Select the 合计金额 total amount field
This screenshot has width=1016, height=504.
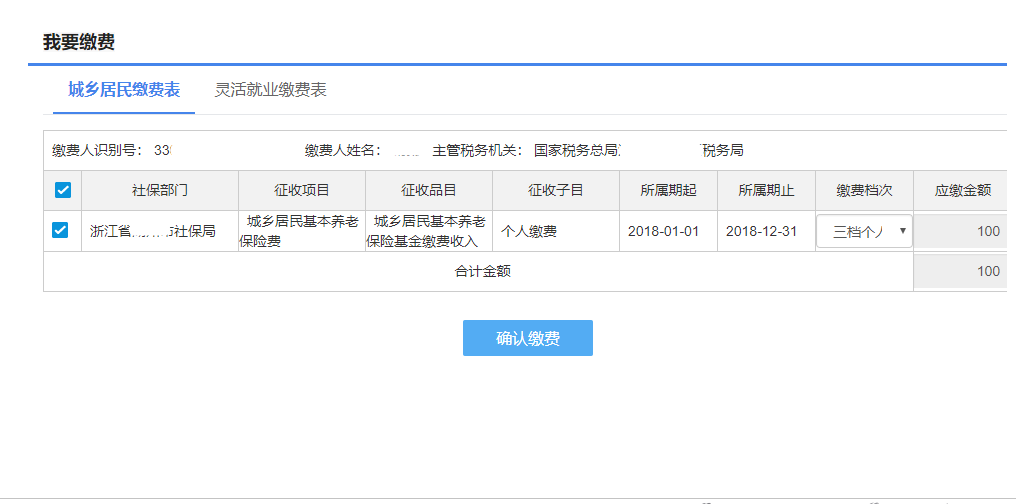click(959, 272)
